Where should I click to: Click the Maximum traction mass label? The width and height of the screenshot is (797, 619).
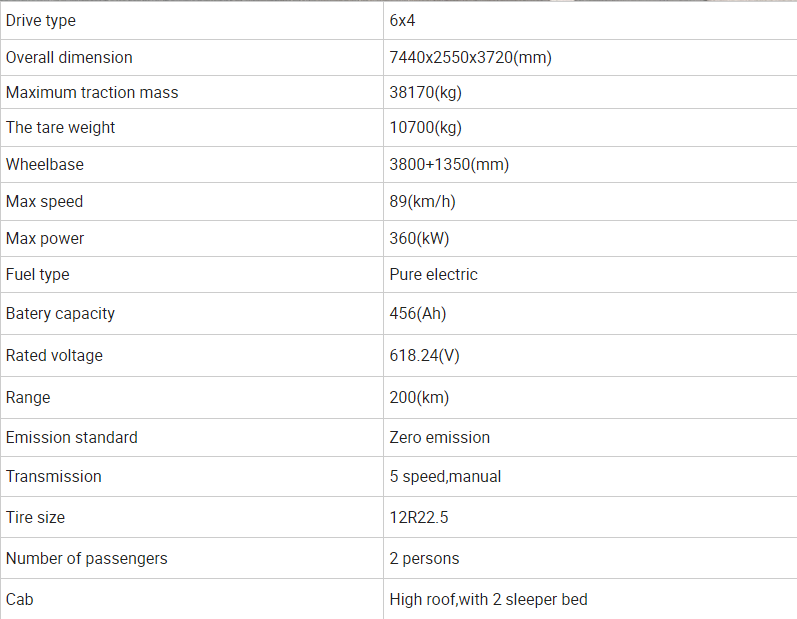click(92, 92)
